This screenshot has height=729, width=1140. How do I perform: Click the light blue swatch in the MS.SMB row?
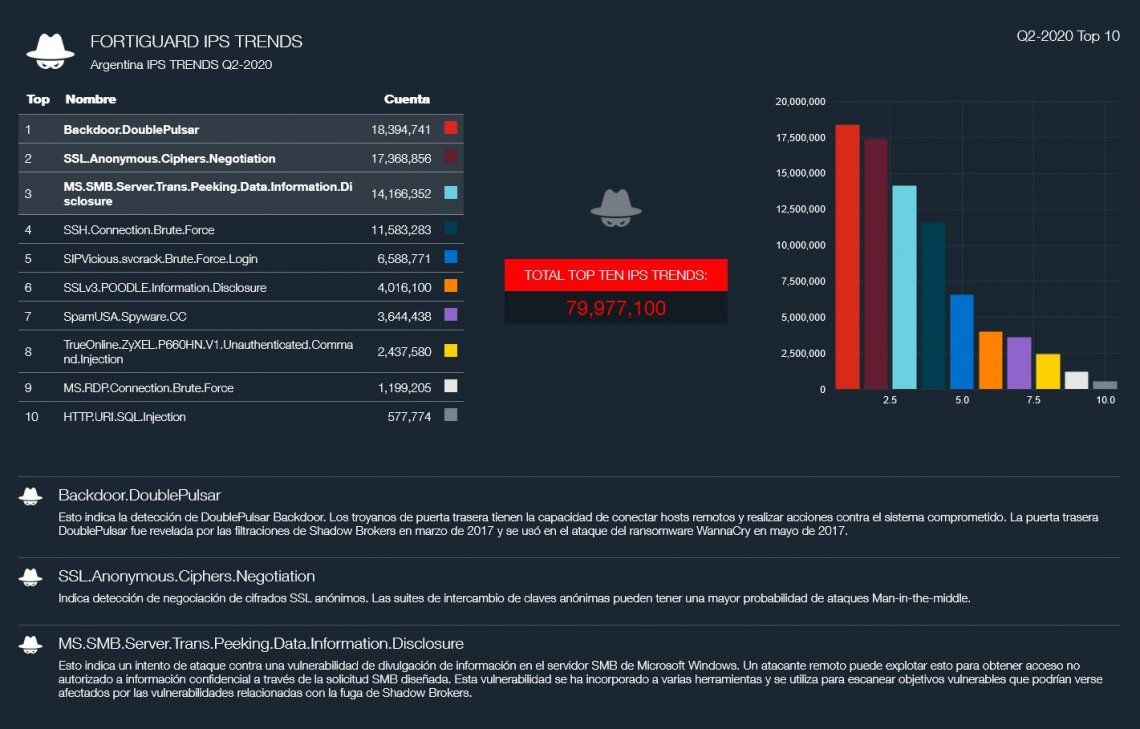coord(451,193)
